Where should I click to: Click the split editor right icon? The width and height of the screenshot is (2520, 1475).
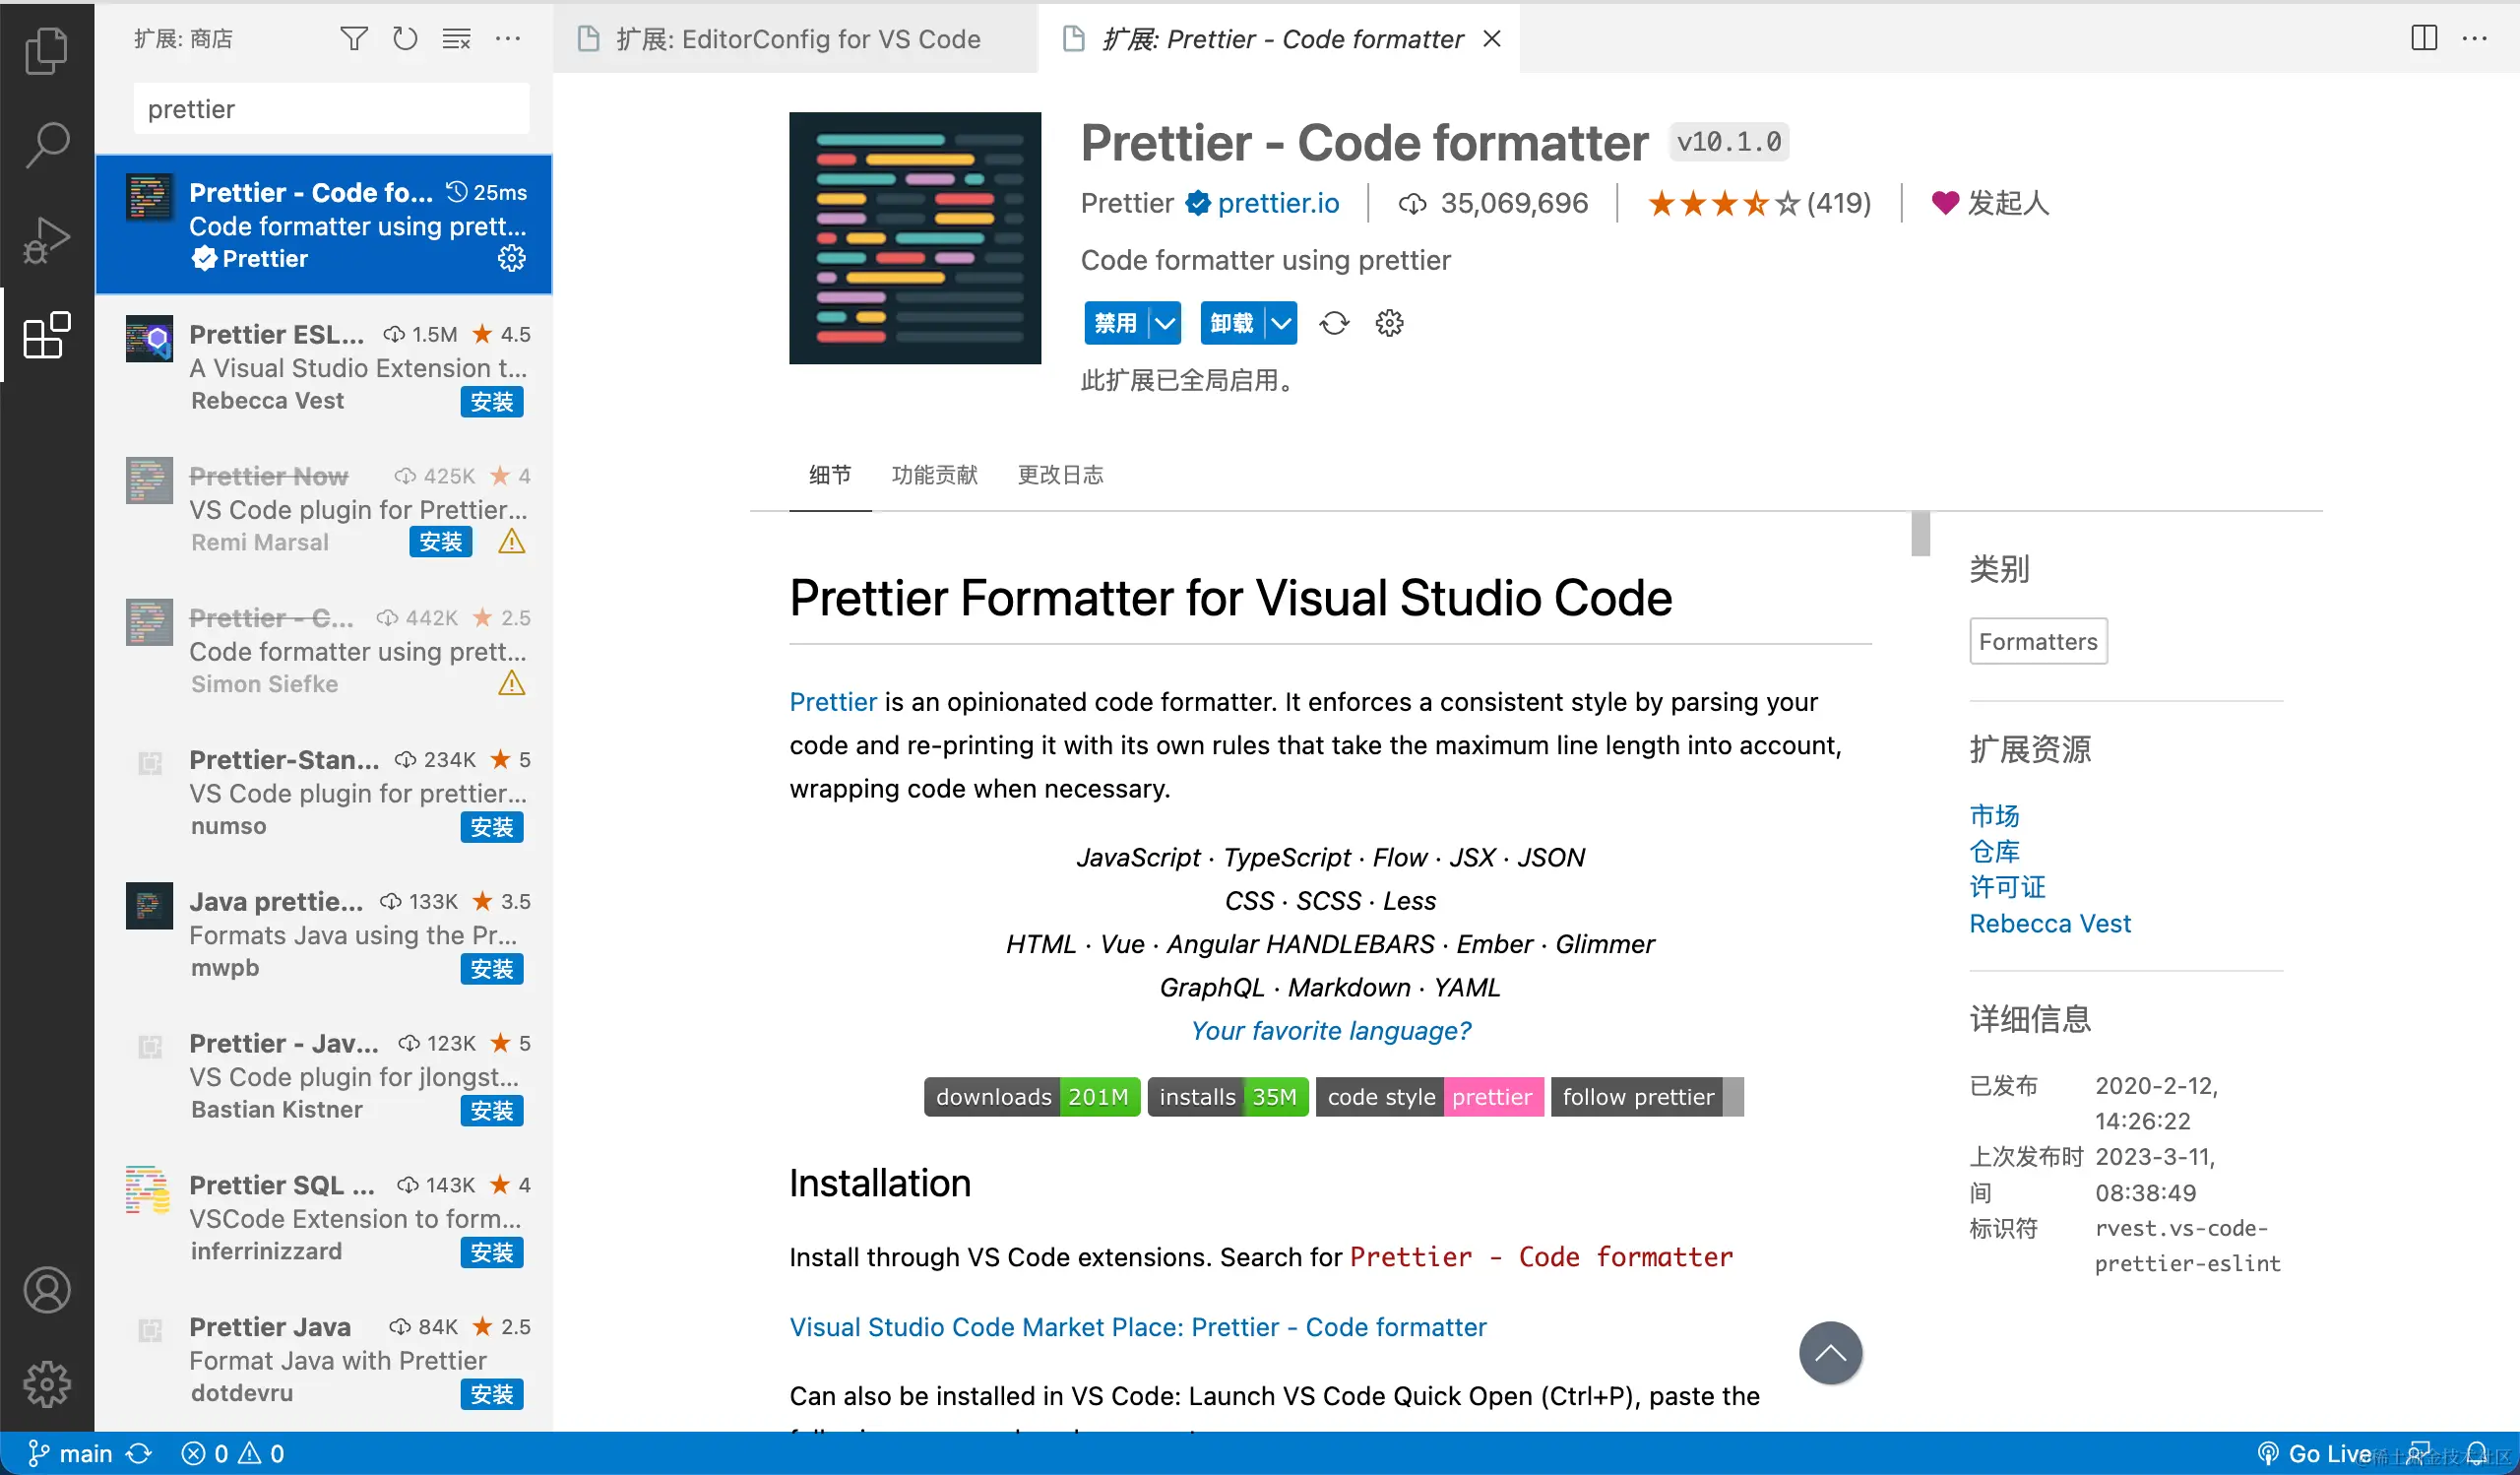click(x=2423, y=39)
